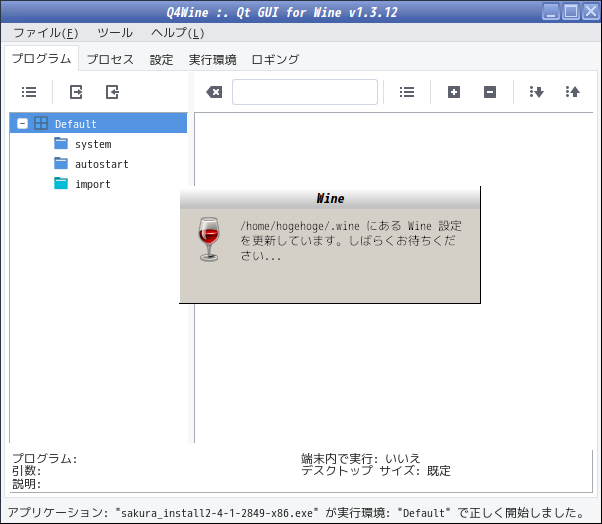Click the blue system folder icon
Viewport: 602px width, 524px height.
pyautogui.click(x=61, y=143)
